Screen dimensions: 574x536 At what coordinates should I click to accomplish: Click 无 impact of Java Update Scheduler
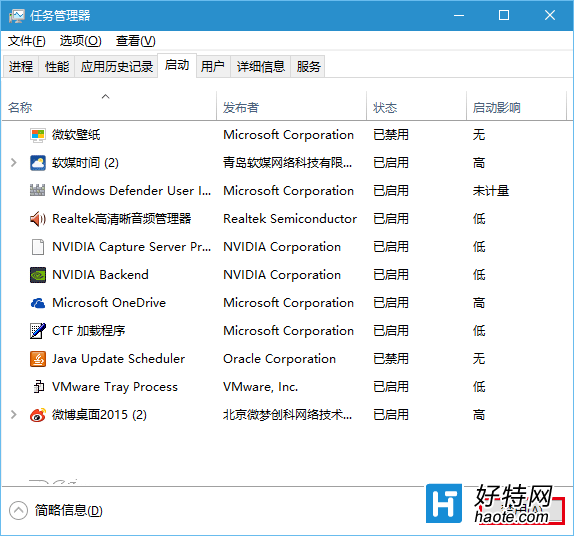pyautogui.click(x=479, y=359)
